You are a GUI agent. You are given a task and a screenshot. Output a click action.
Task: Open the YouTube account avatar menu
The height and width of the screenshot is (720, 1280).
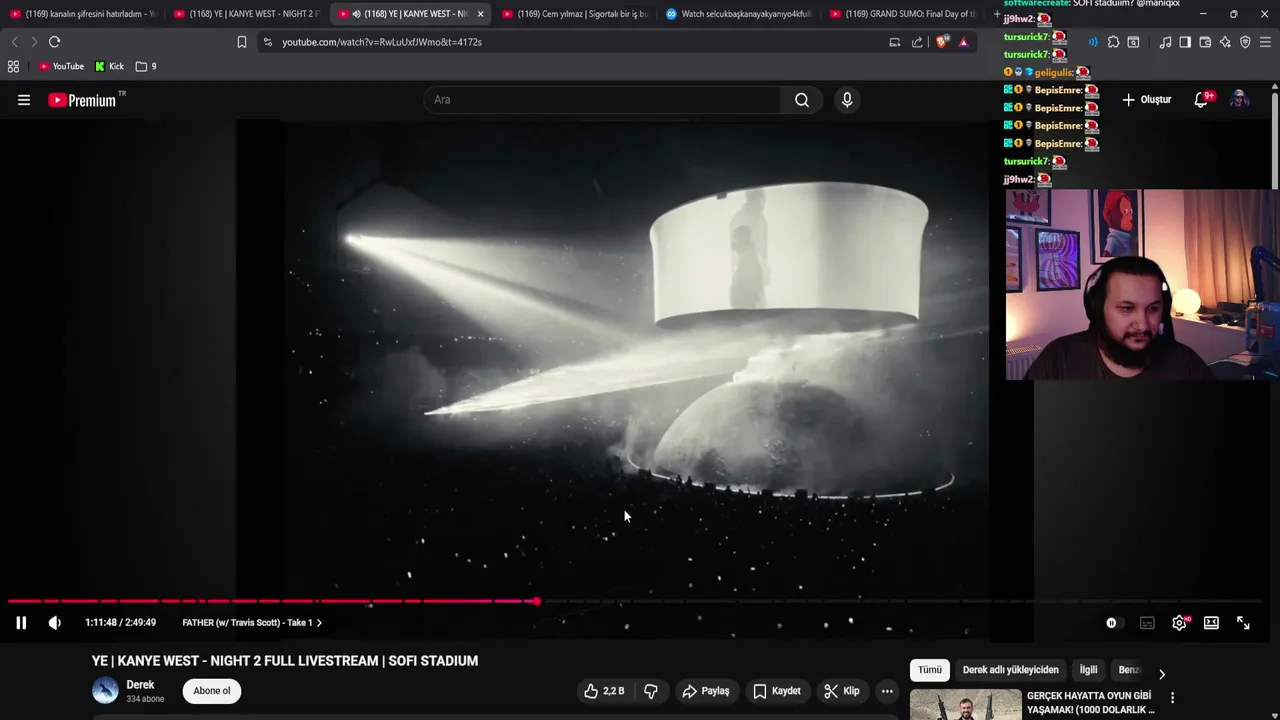pyautogui.click(x=1239, y=100)
